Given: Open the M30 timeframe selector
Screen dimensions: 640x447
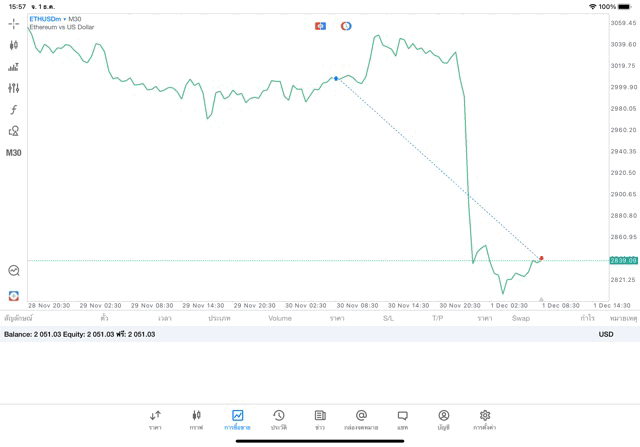Looking at the screenshot, I should 13,153.
